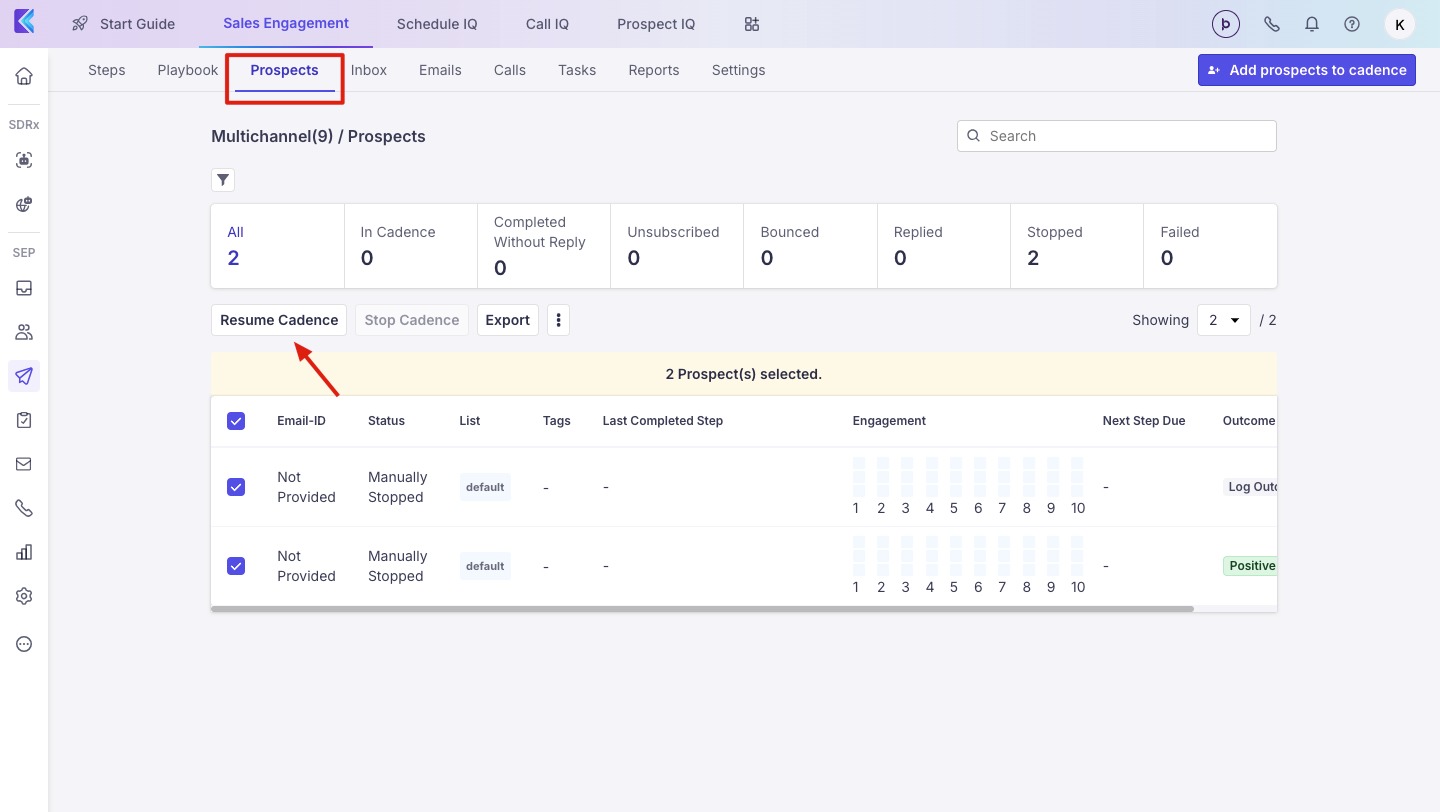Open the Home icon in sidebar
Image resolution: width=1440 pixels, height=812 pixels.
[x=24, y=76]
